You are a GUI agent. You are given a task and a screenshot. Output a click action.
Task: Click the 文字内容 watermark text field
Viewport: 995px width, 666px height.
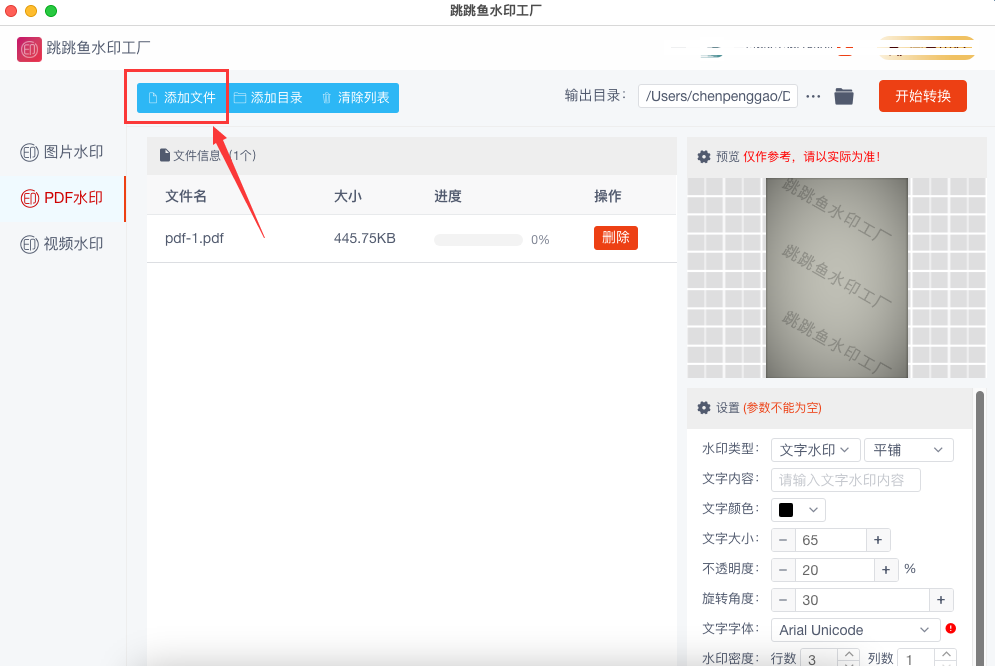pos(845,480)
